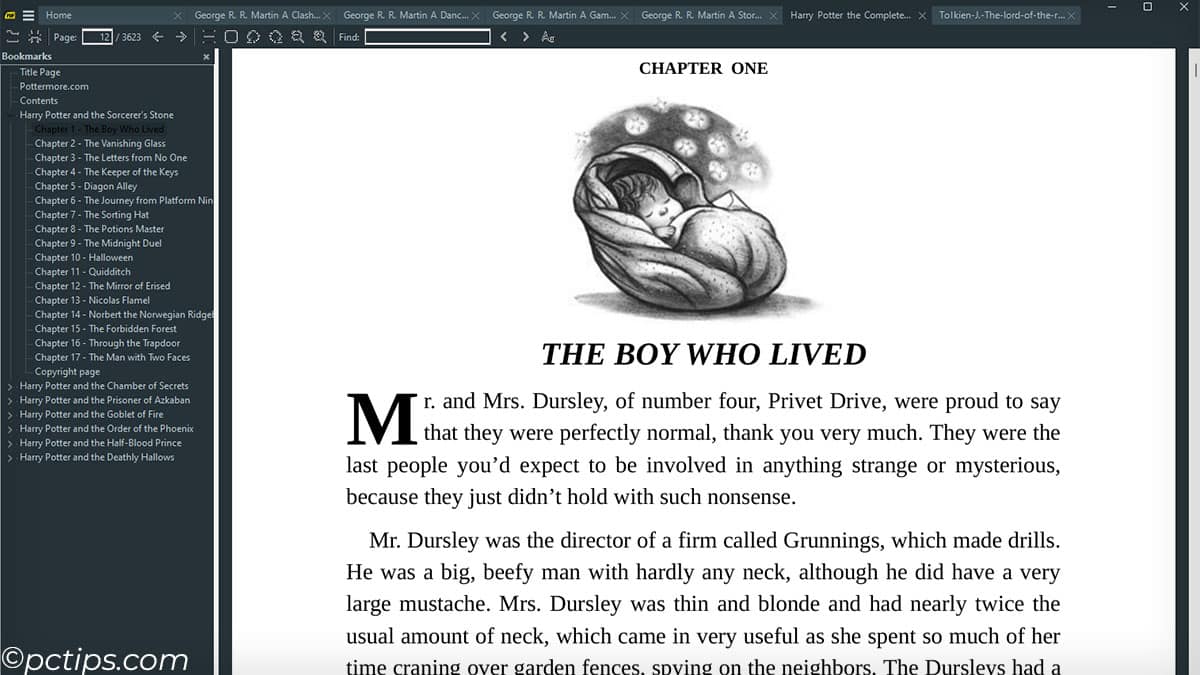Expand Harry Potter and the Chamber of Secrets

(10, 386)
